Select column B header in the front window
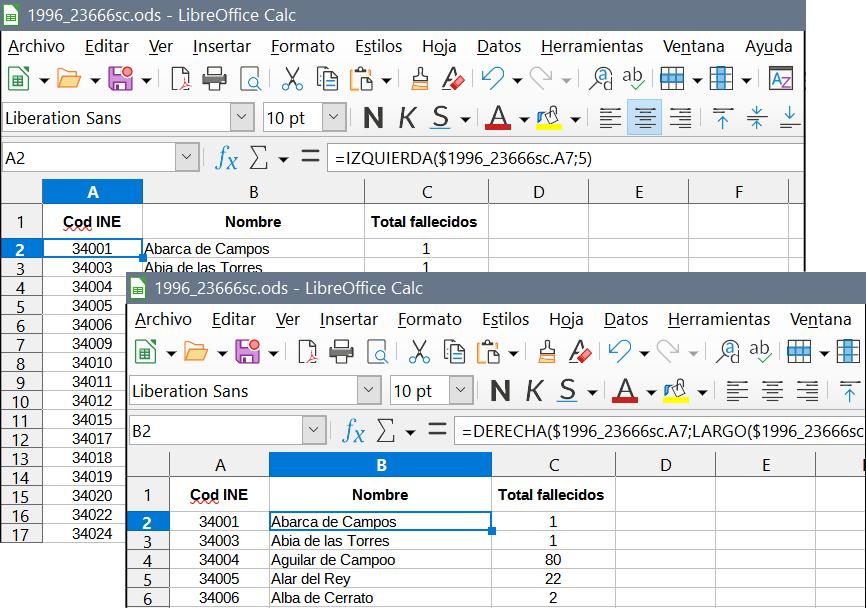Image resolution: width=866 pixels, height=608 pixels. pos(381,465)
